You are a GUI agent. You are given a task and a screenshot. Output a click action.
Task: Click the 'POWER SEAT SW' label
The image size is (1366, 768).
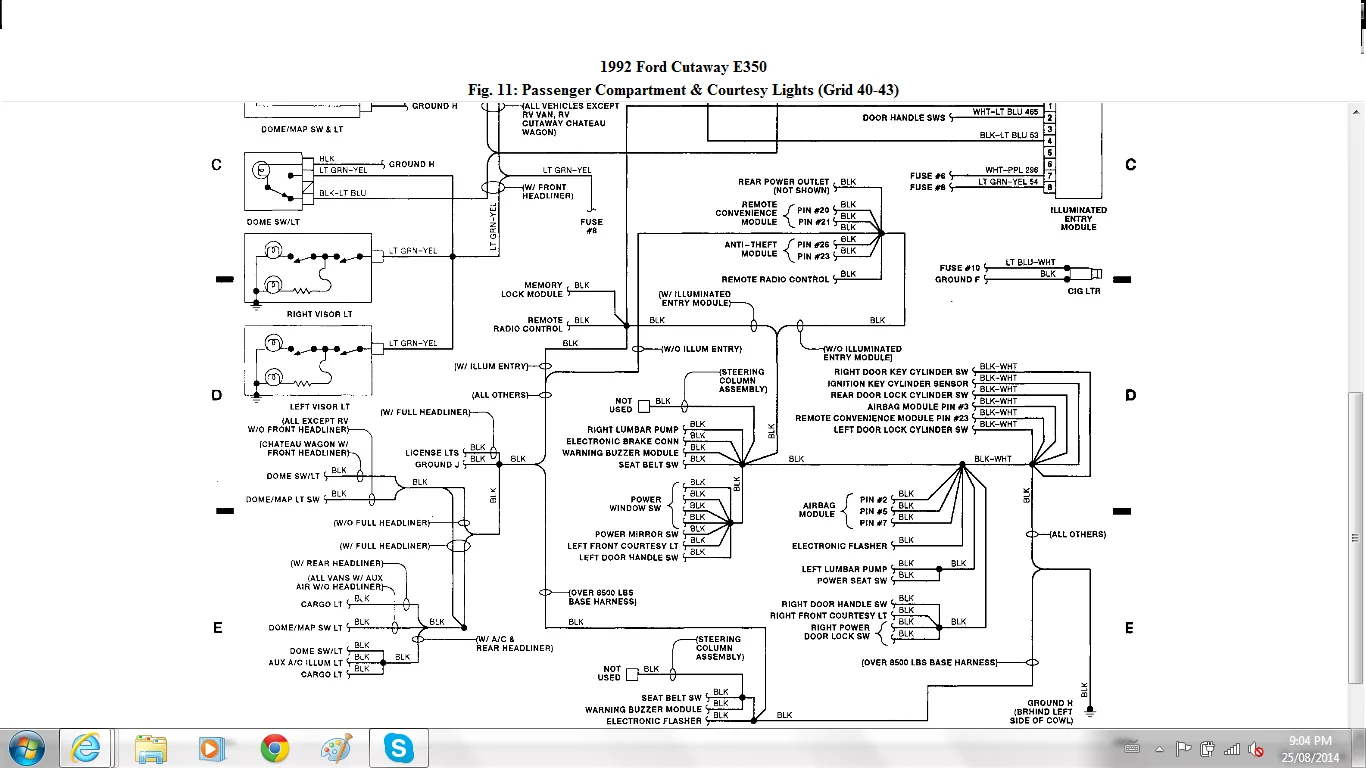click(852, 581)
